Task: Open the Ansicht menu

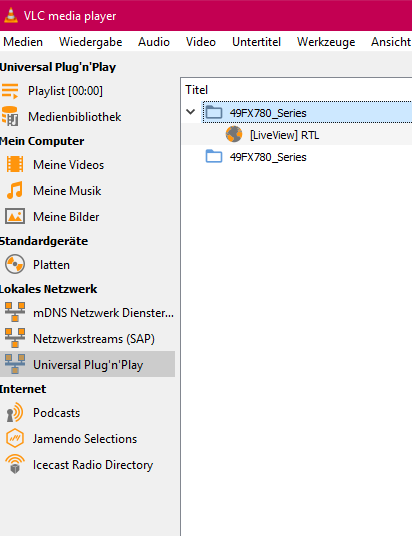Action: coord(391,42)
